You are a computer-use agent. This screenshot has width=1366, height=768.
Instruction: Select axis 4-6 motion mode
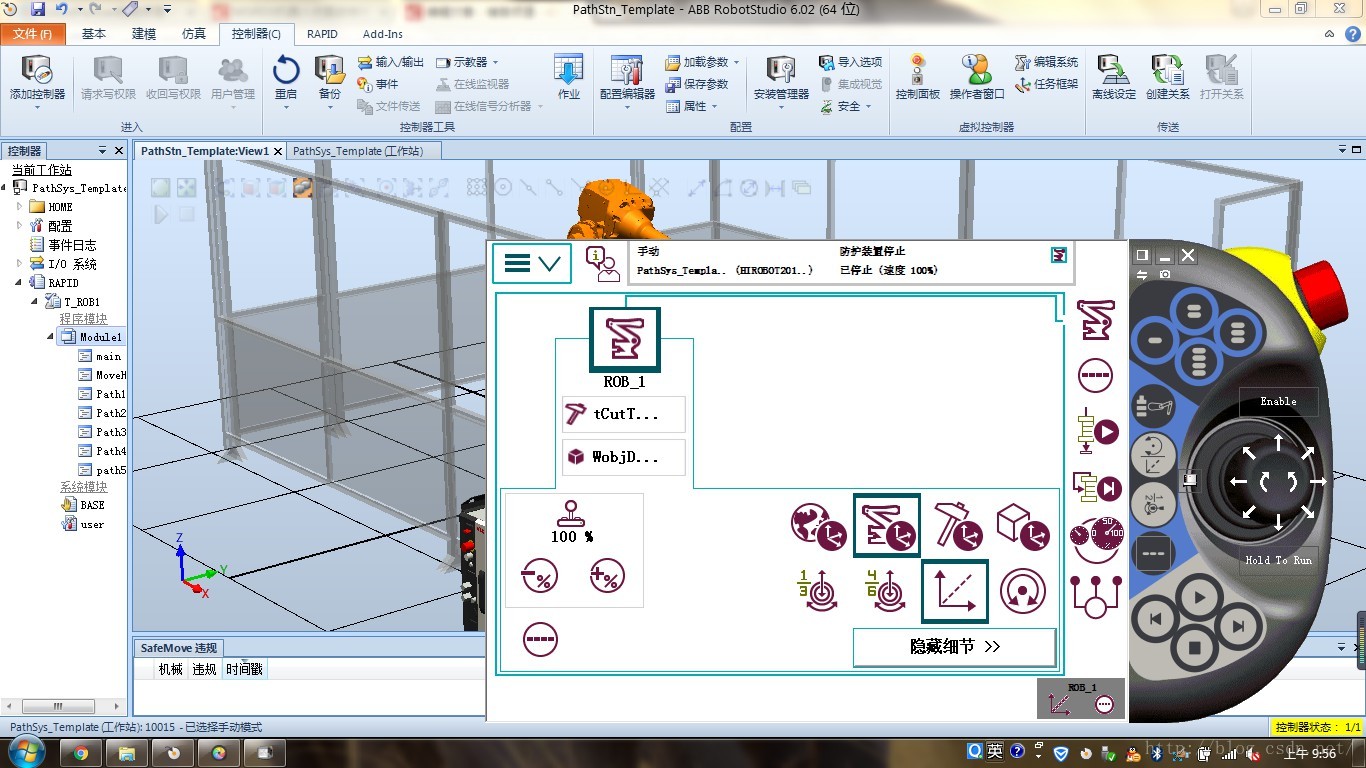click(x=886, y=590)
